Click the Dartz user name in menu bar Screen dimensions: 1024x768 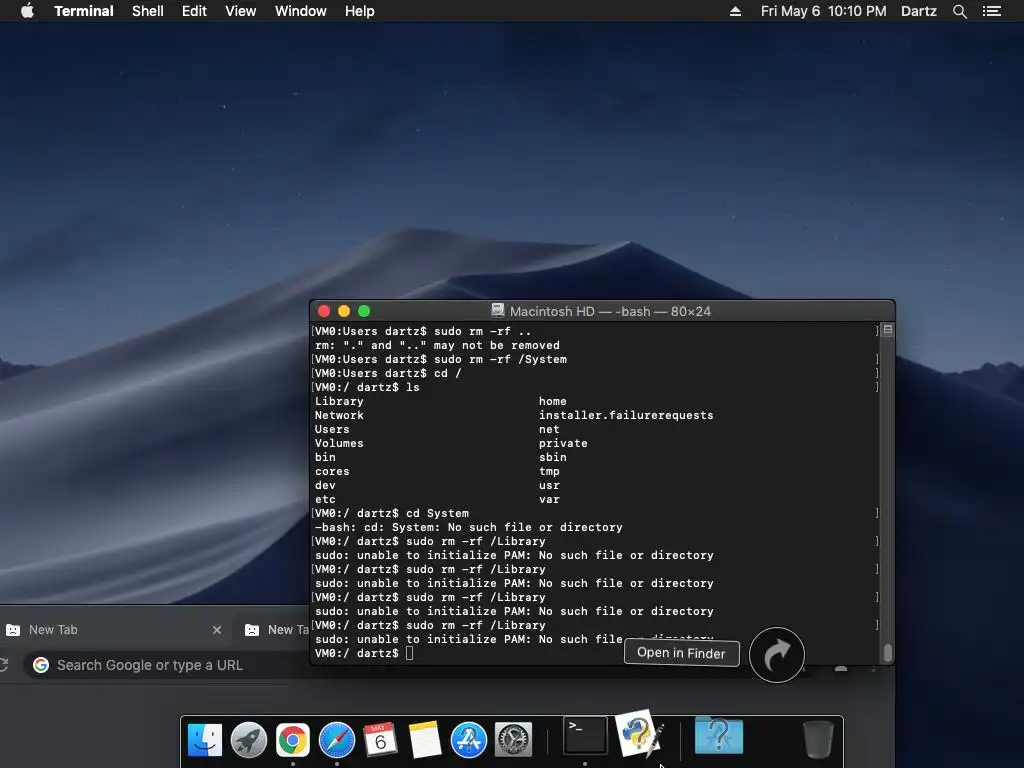click(918, 11)
